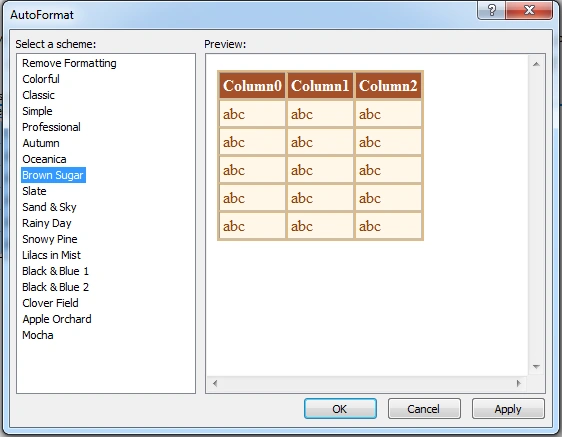Click the Column1 header in preview
The width and height of the screenshot is (562, 437).
(320, 86)
